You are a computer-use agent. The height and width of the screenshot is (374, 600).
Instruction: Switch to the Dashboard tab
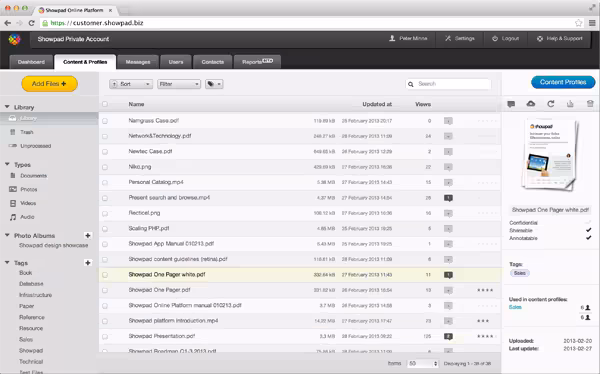[x=31, y=62]
